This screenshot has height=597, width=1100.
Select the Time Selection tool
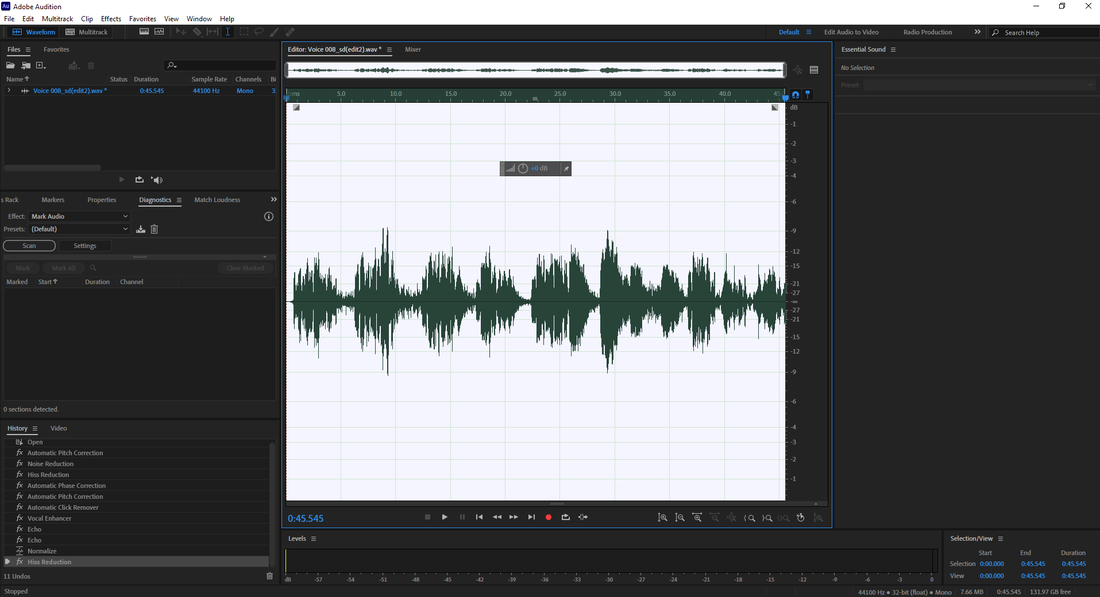tap(228, 32)
